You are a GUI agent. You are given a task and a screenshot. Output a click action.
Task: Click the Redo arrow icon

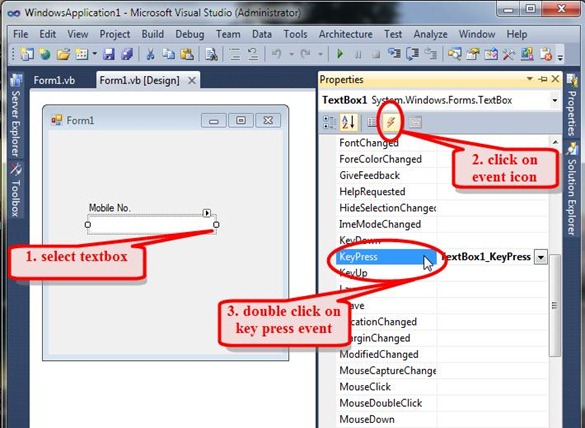[305, 54]
